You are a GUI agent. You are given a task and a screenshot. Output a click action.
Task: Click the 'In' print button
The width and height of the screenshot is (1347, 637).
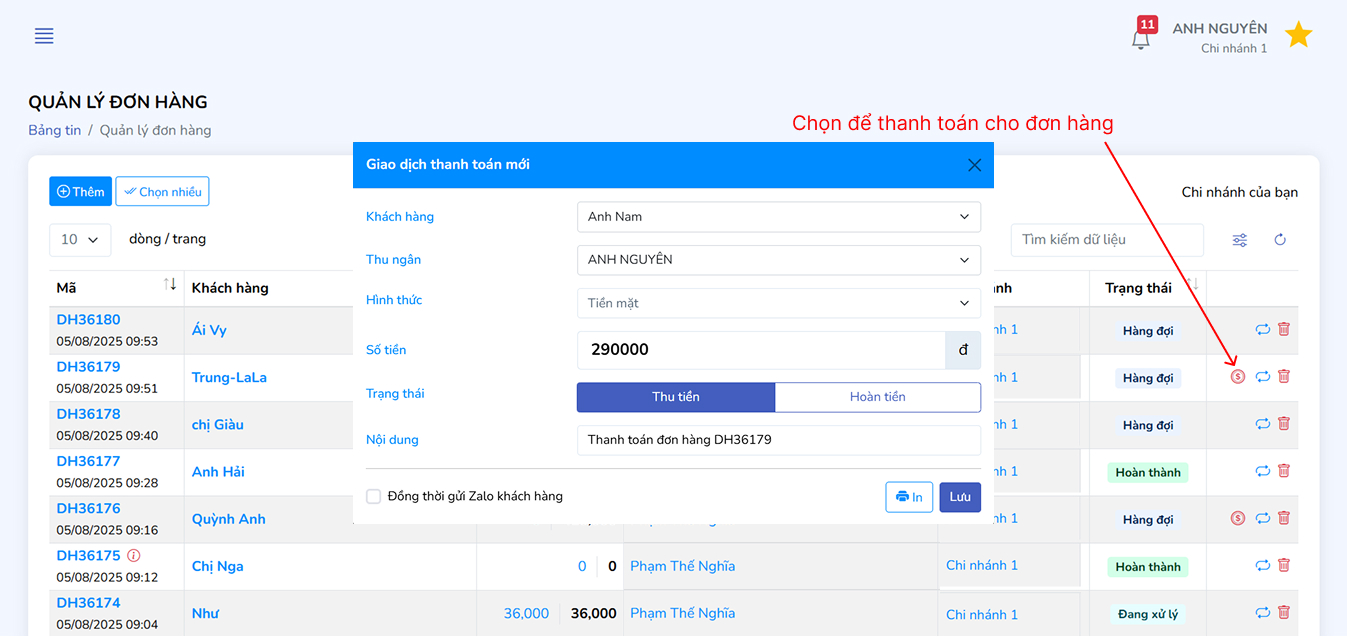click(908, 496)
